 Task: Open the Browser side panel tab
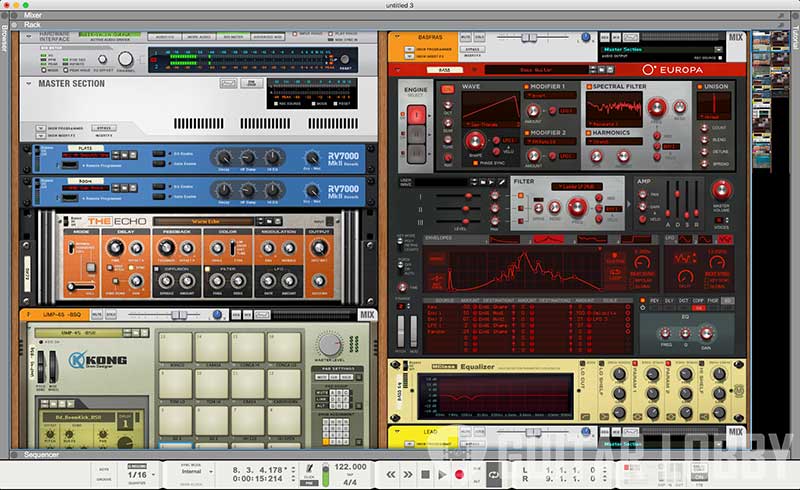point(4,39)
